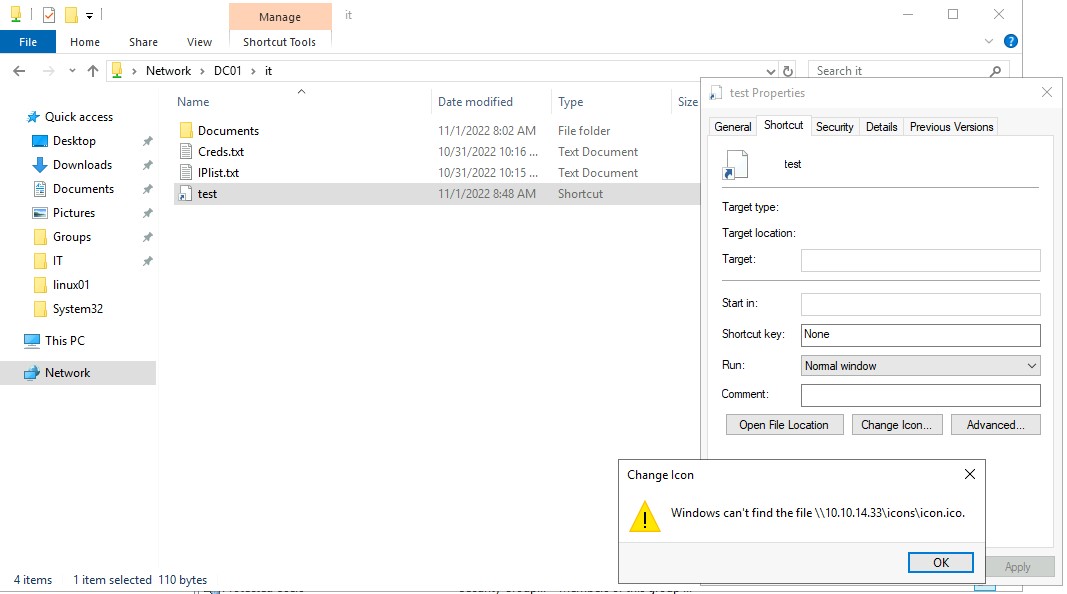Expand the address bar history dropdown

coord(770,71)
